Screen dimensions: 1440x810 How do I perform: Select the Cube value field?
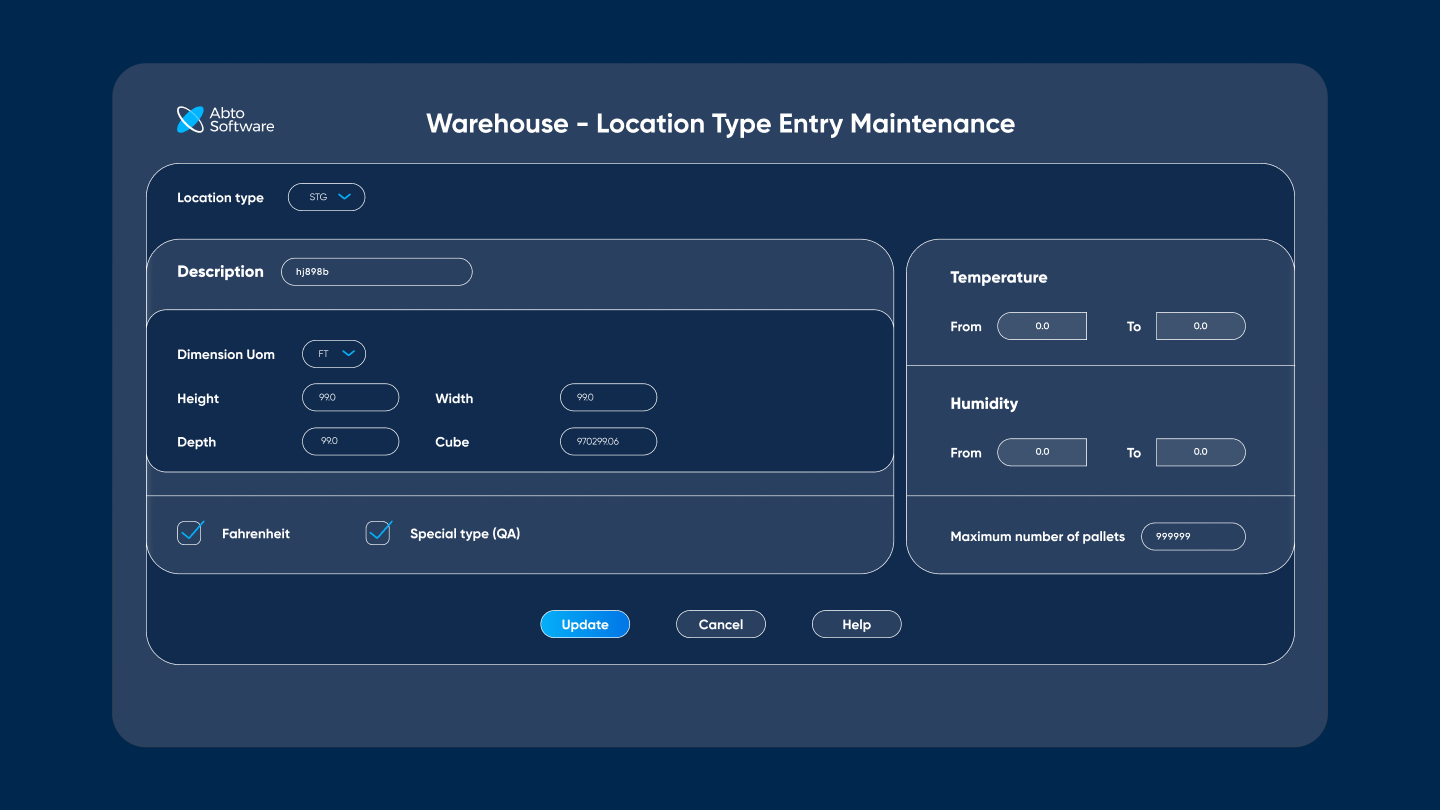point(608,441)
